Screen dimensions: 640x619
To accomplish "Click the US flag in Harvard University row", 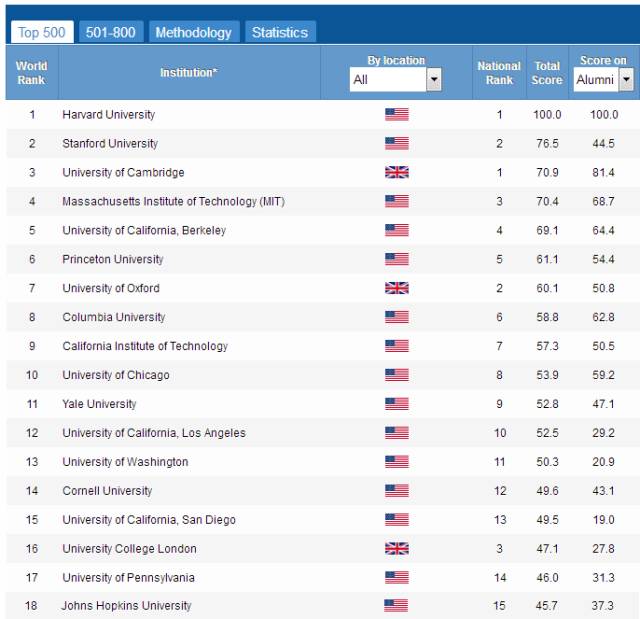I will click(x=397, y=115).
